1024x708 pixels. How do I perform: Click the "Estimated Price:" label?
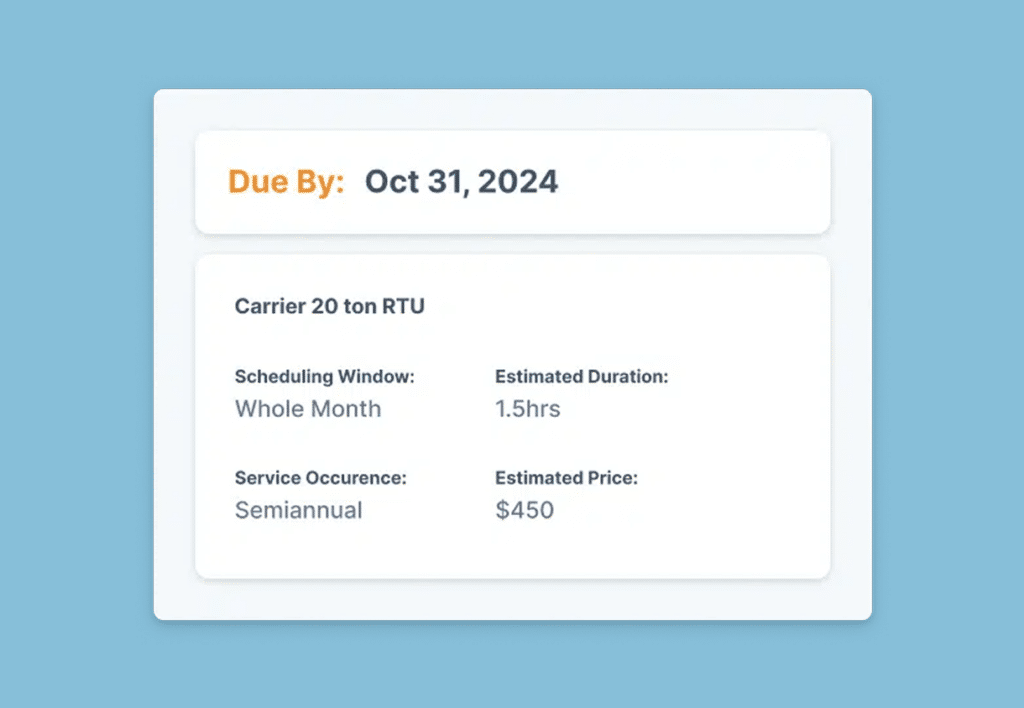[x=566, y=478]
